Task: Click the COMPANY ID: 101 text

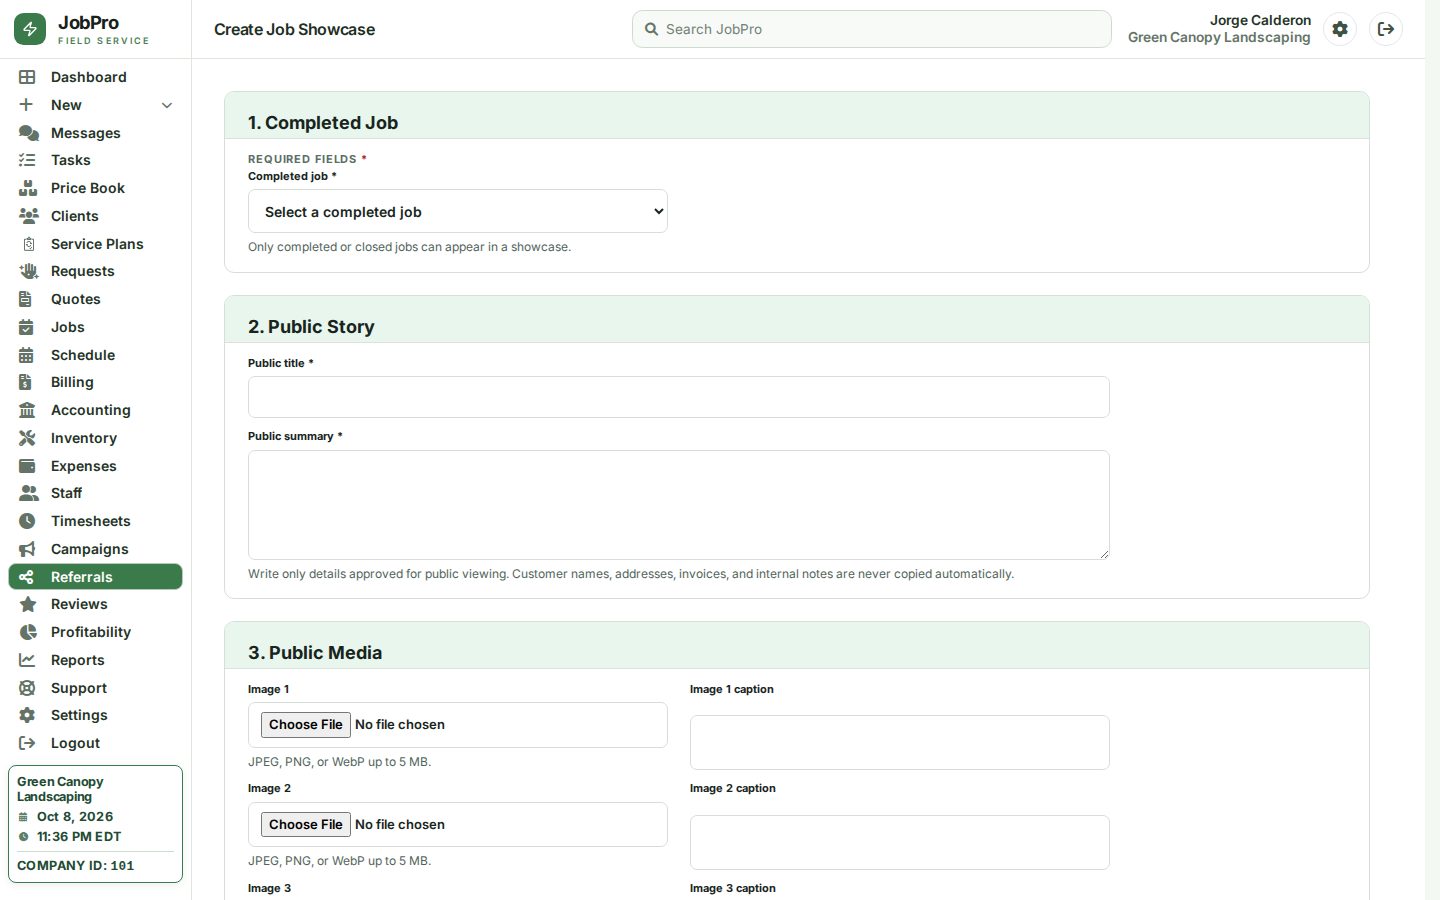Action: tap(76, 866)
